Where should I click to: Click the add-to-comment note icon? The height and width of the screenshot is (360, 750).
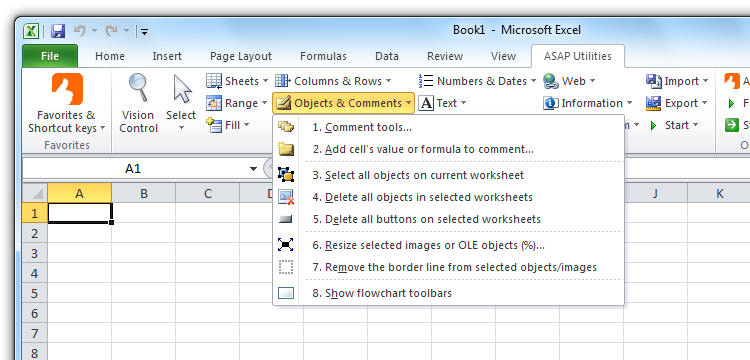pyautogui.click(x=286, y=149)
